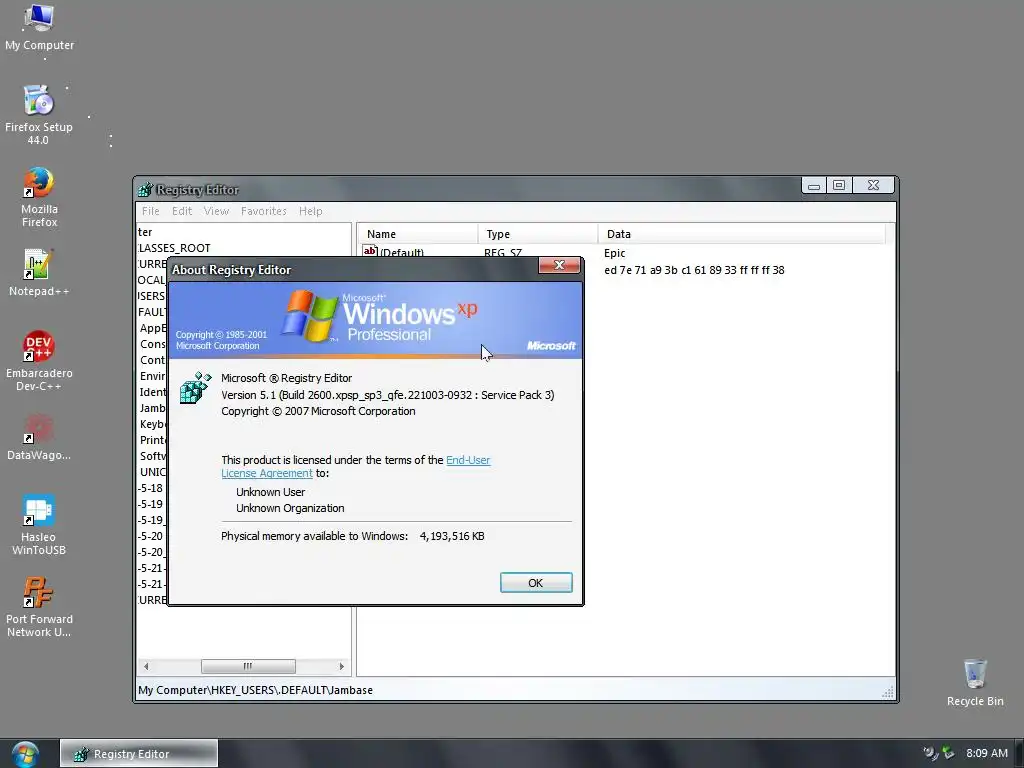The image size is (1024, 768).
Task: Open Mozilla Firefox desktop shortcut
Action: click(x=39, y=197)
